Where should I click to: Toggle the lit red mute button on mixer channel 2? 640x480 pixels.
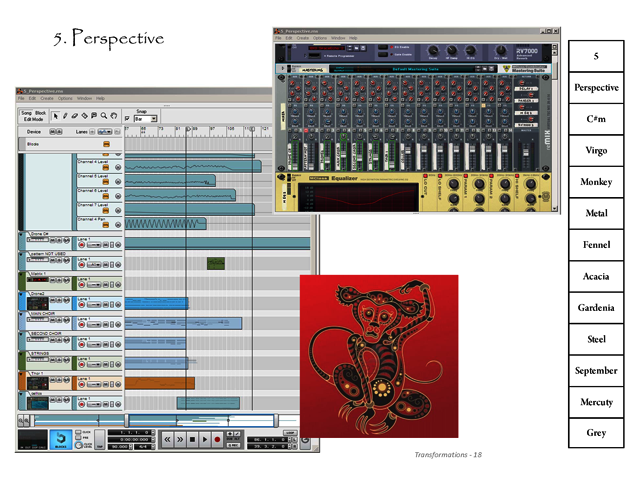tap(306, 131)
